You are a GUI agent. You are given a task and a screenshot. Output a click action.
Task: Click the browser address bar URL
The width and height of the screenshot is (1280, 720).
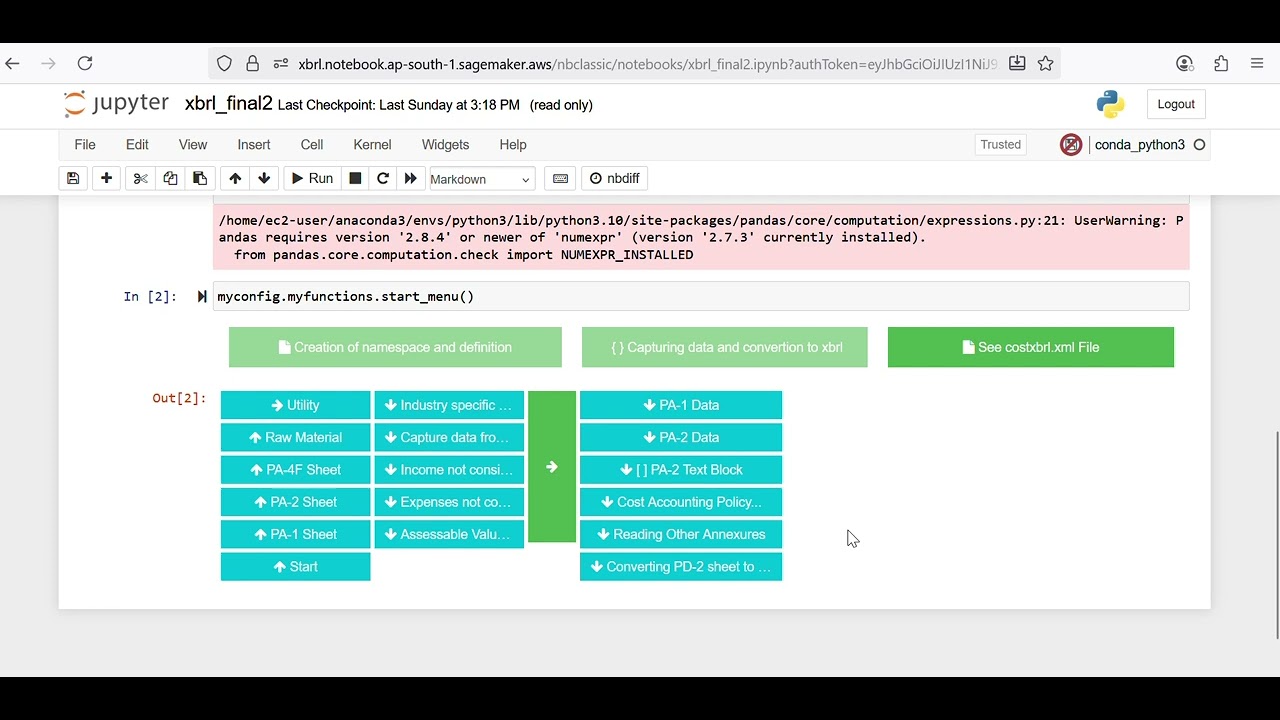tap(647, 64)
